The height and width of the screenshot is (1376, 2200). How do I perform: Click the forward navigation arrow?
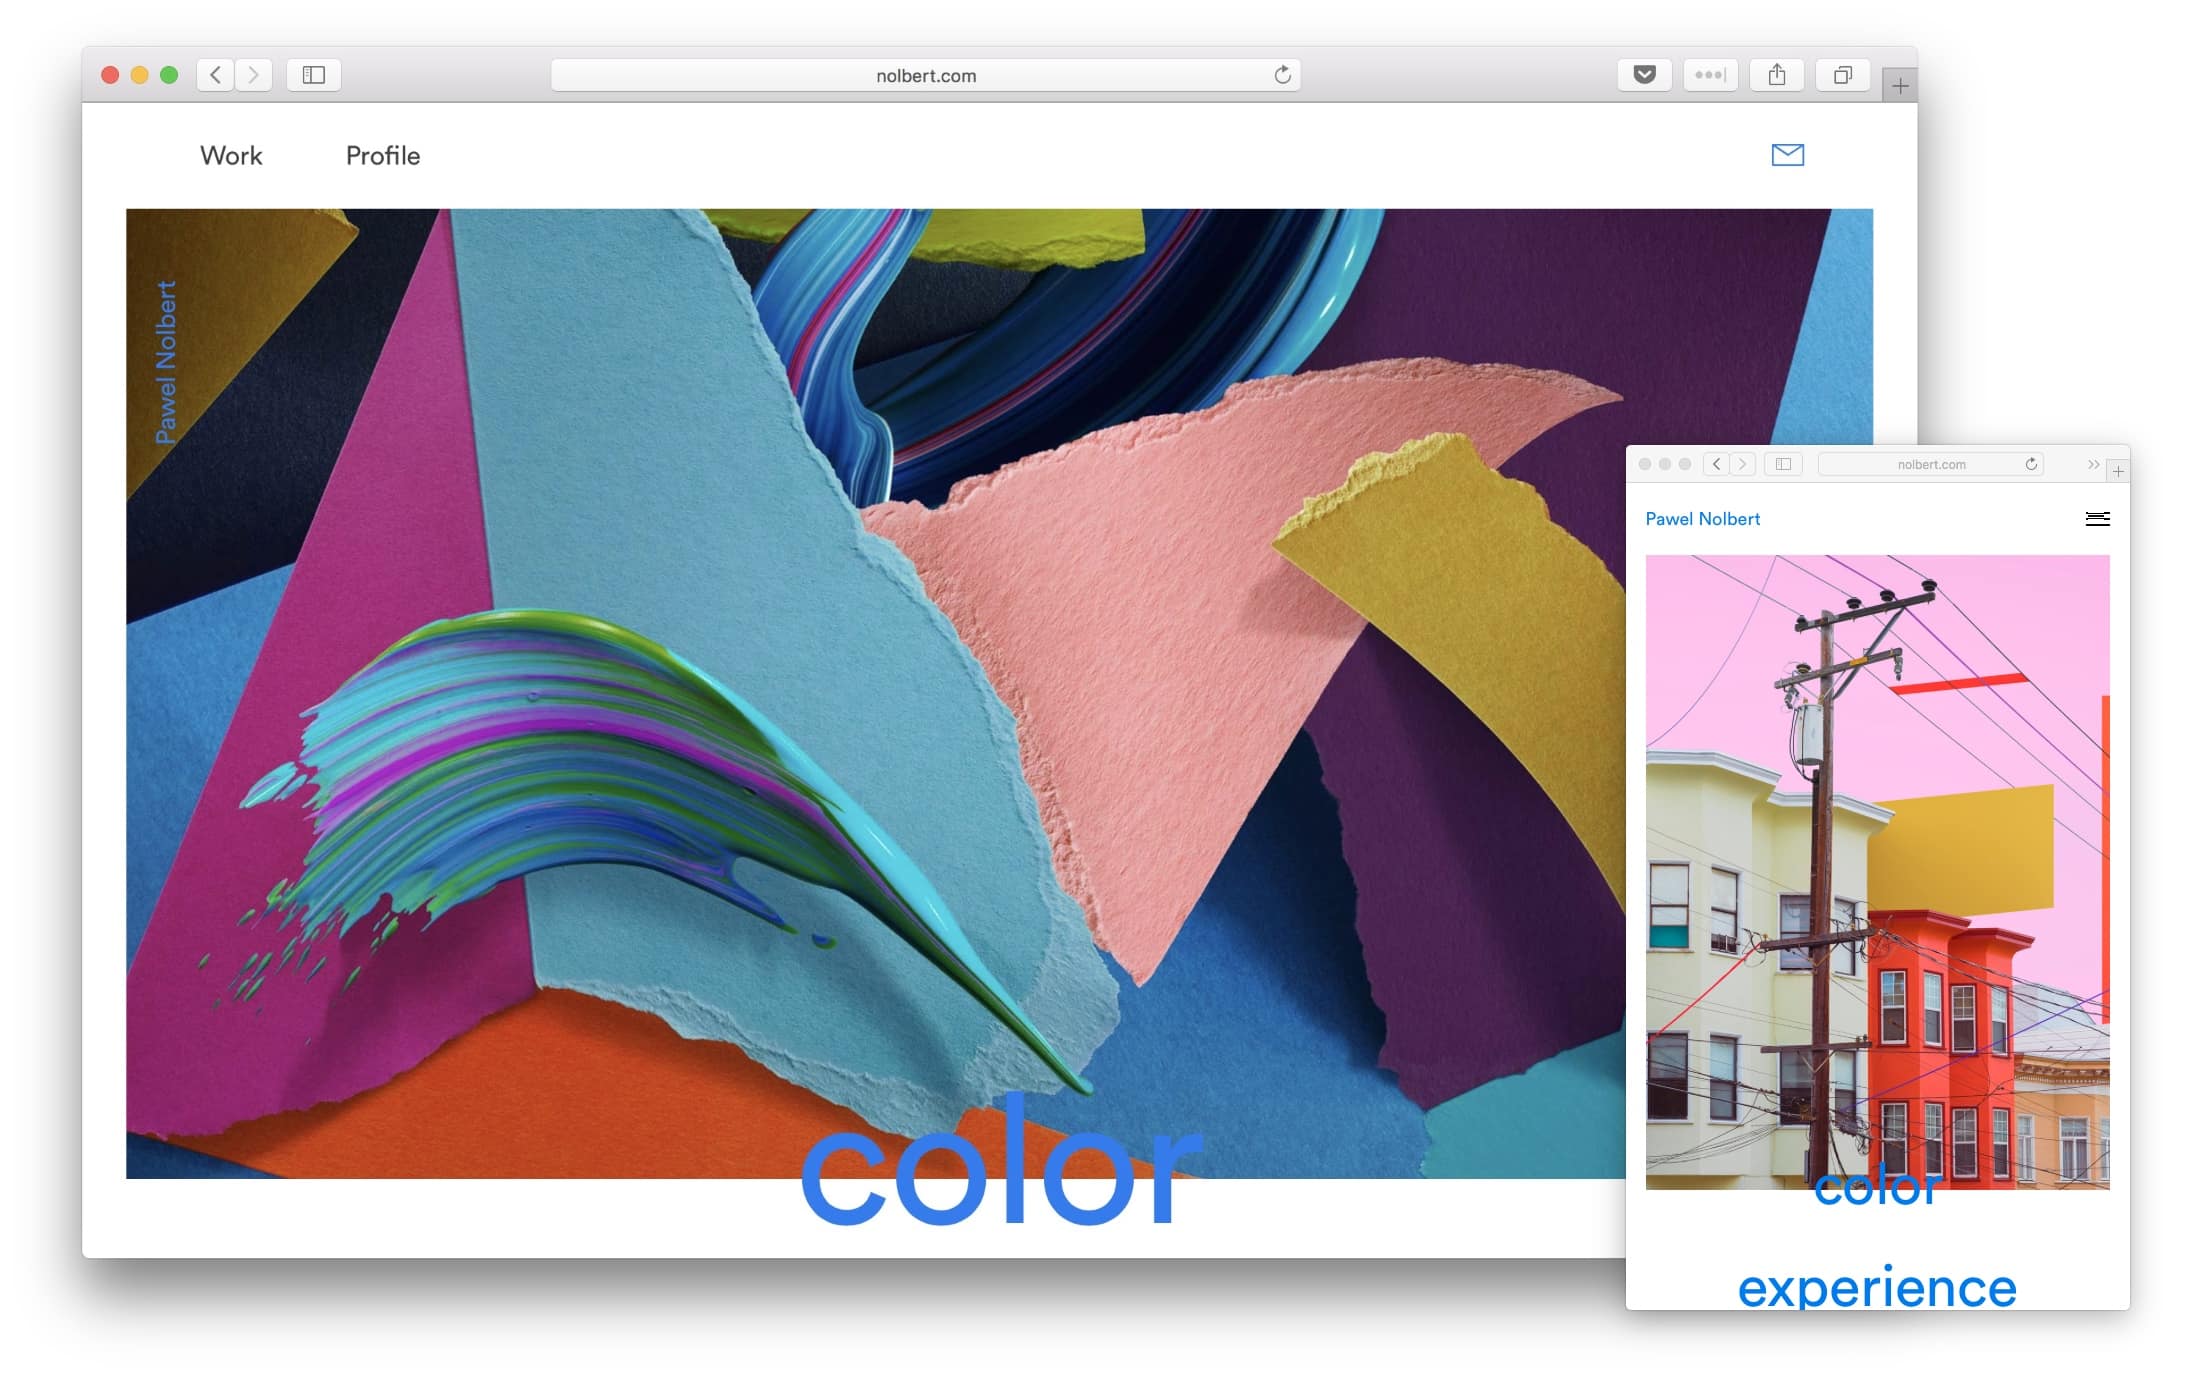point(254,74)
